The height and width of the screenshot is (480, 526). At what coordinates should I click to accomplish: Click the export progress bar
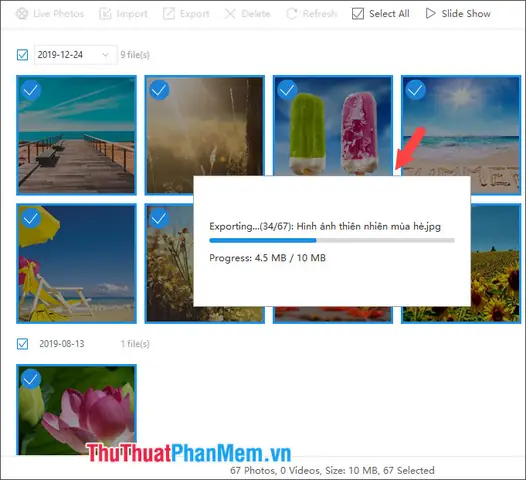[x=332, y=240]
